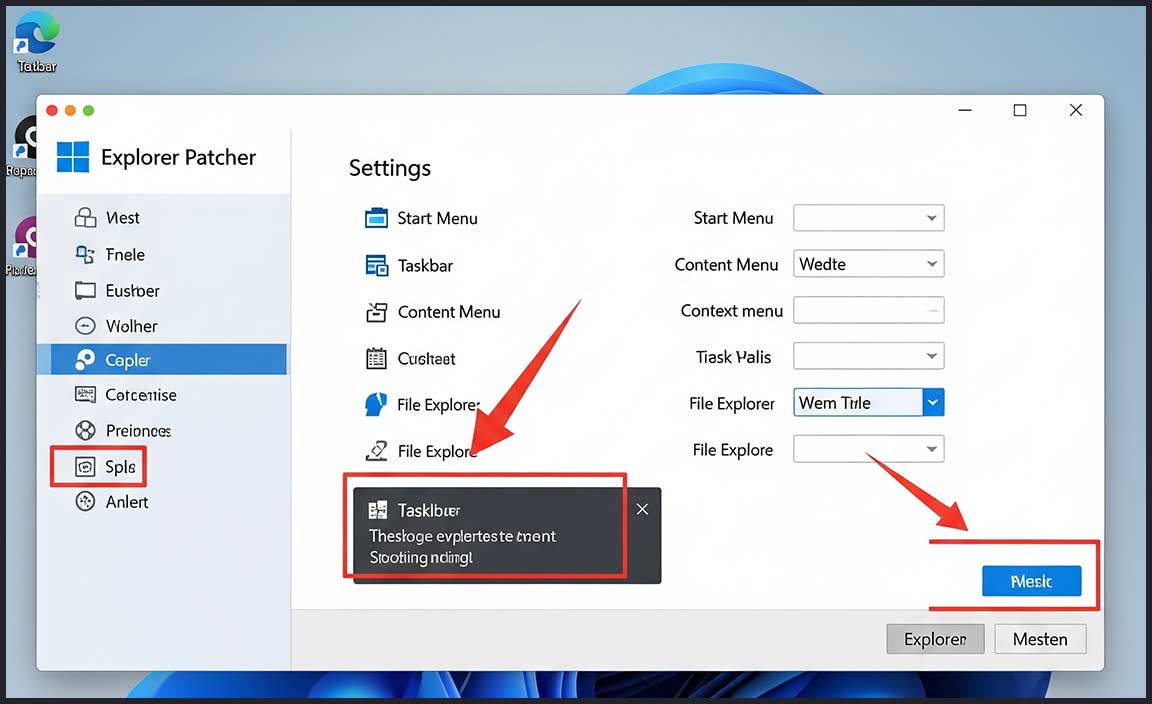Click the Preionoes sidebar icon
Image resolution: width=1152 pixels, height=704 pixels.
click(86, 431)
